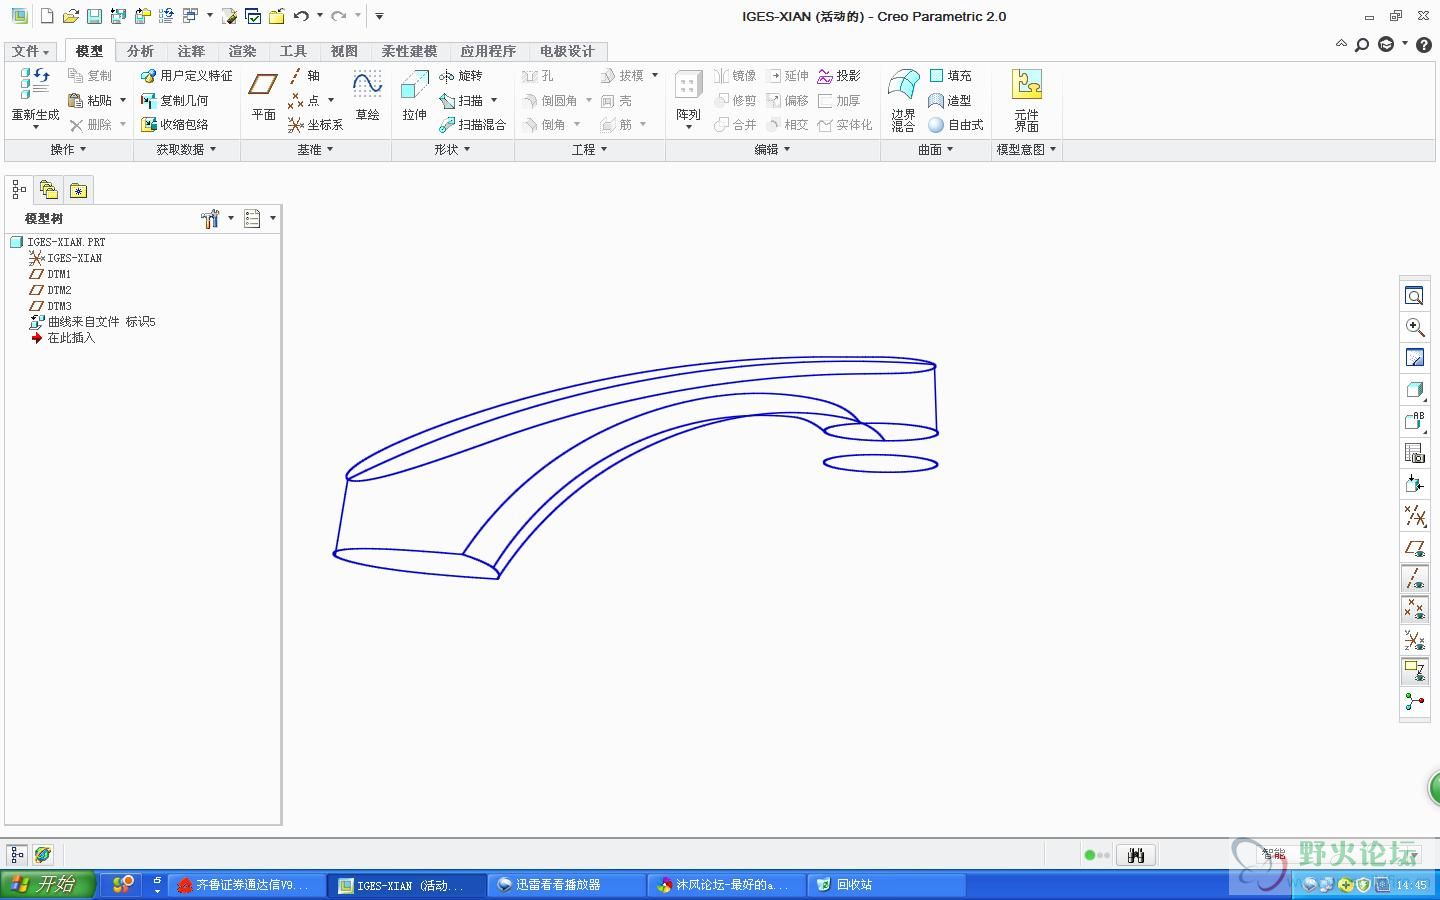The height and width of the screenshot is (900, 1440).
Task: Toggle the ribbon collapse arrow
Action: (1341, 44)
